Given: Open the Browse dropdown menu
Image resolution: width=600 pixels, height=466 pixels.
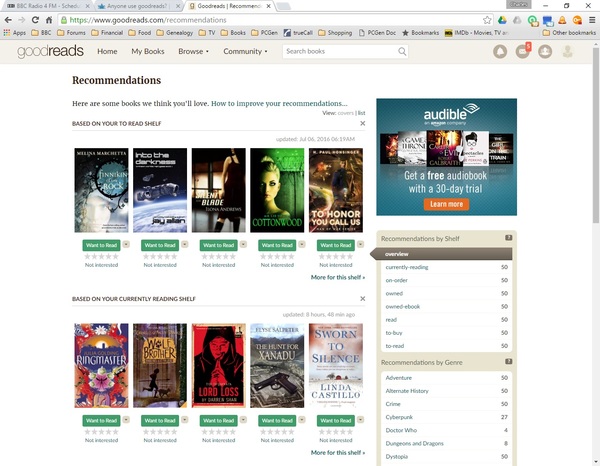Looking at the screenshot, I should coord(193,51).
